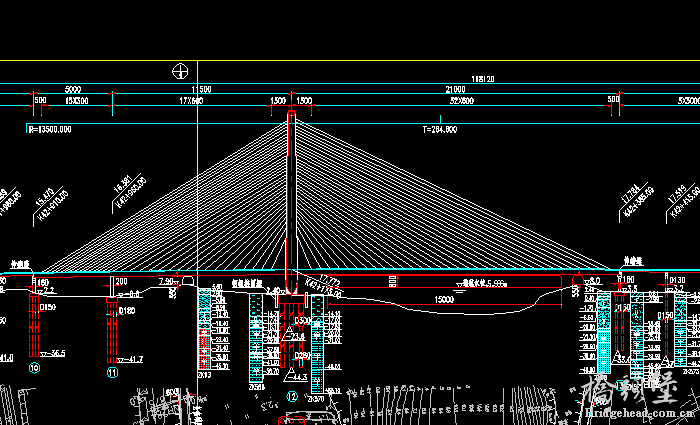Image resolution: width=700 pixels, height=425 pixels.
Task: Select the 'T=284.800' tangent label
Action: (440, 130)
